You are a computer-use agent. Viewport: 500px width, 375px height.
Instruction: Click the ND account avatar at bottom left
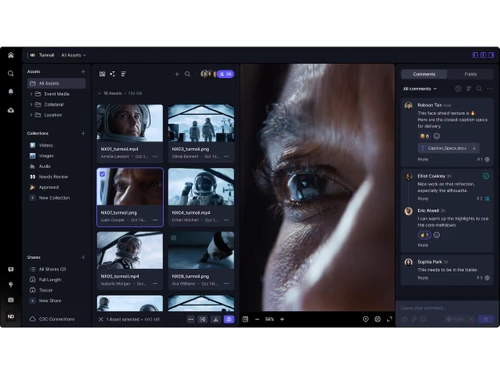(11, 316)
